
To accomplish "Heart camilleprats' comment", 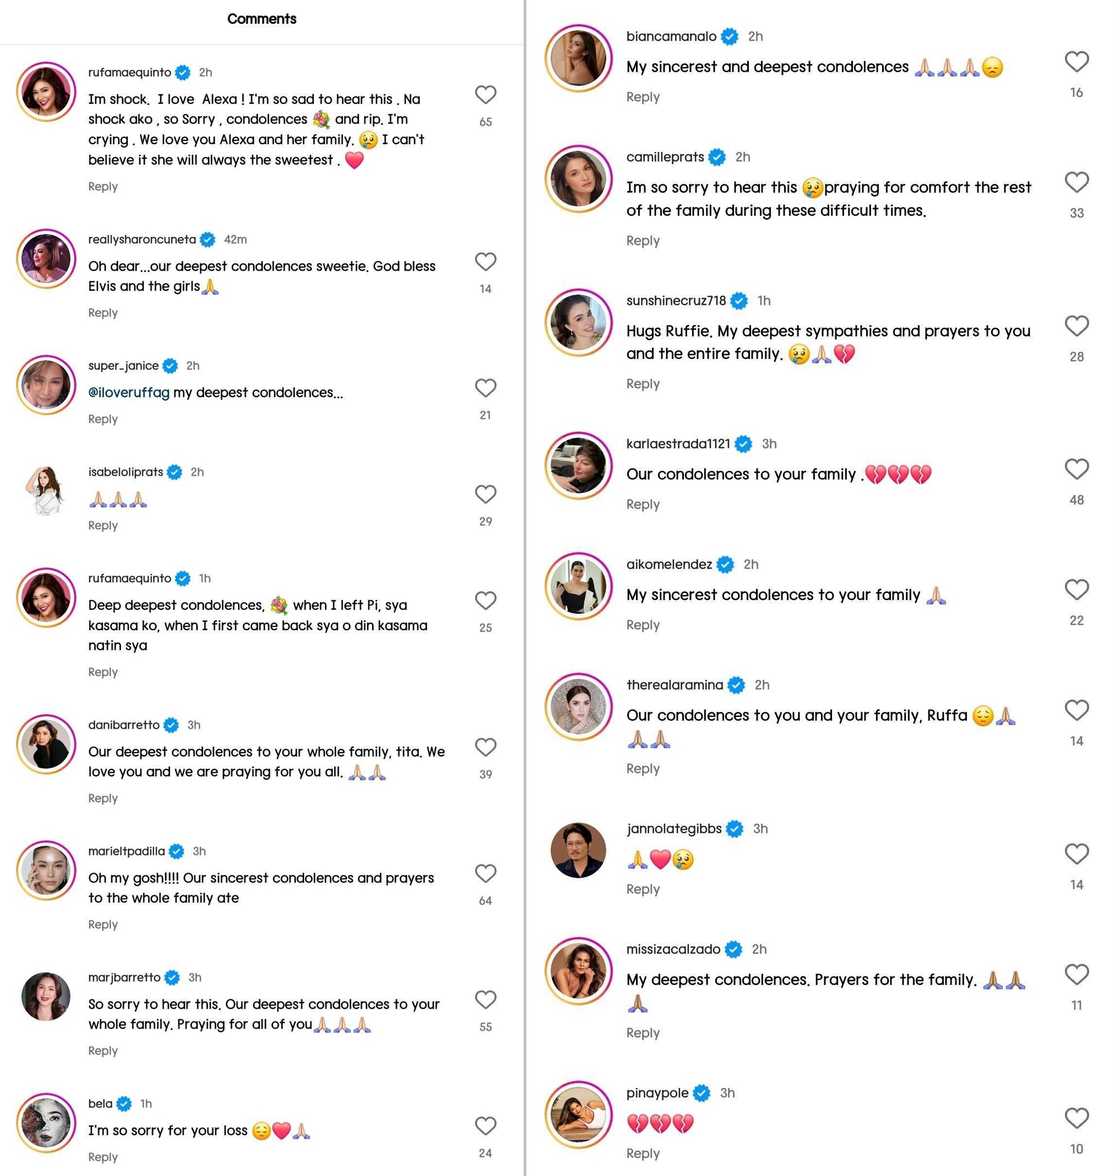I will point(1076,183).
